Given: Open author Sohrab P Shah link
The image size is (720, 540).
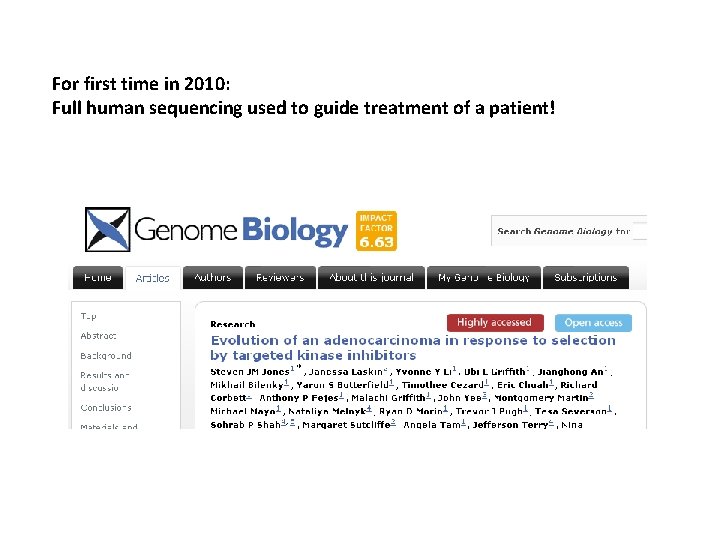Looking at the screenshot, I should click(245, 425).
